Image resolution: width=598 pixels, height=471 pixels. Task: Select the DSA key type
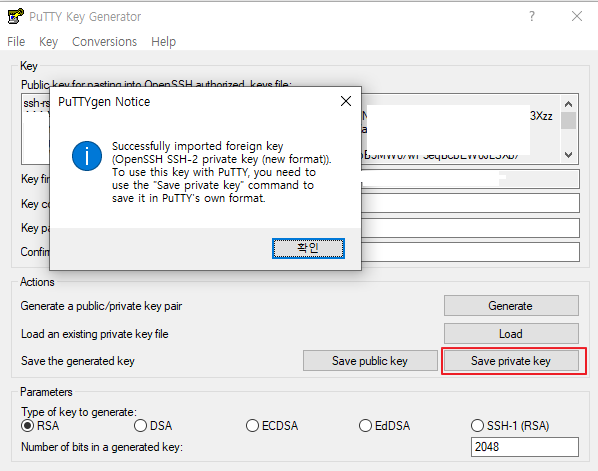pos(153,426)
